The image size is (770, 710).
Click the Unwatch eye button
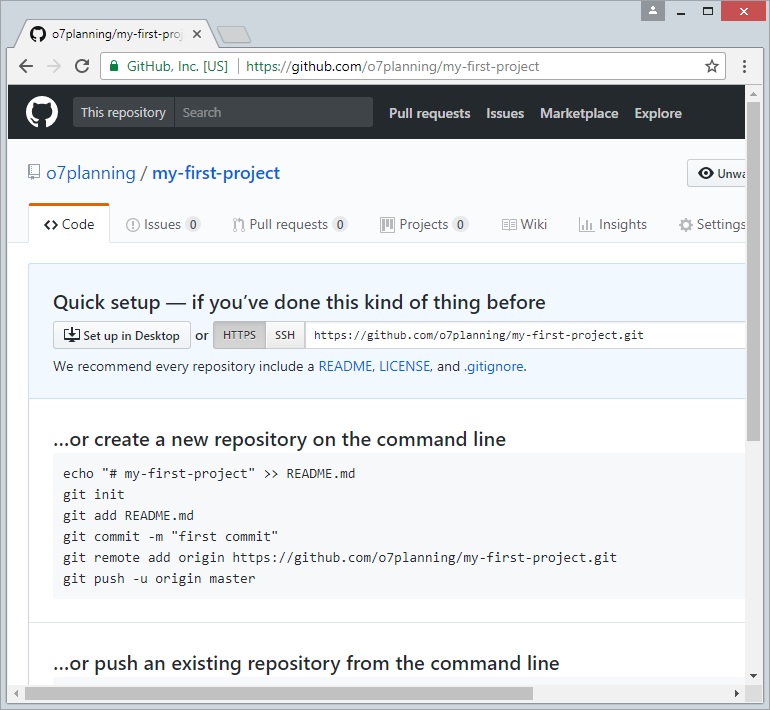tap(716, 173)
